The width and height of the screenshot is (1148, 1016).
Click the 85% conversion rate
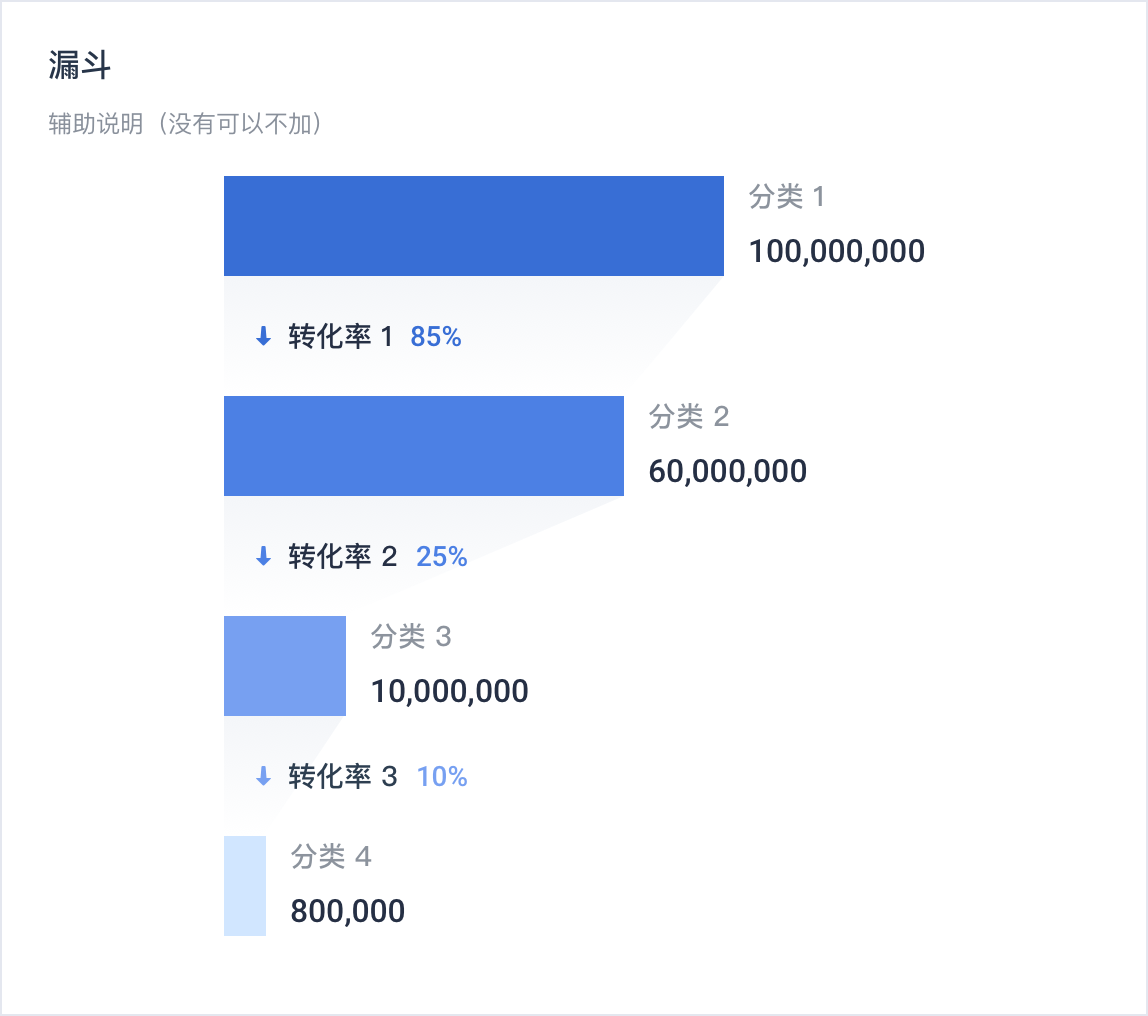[x=436, y=337]
